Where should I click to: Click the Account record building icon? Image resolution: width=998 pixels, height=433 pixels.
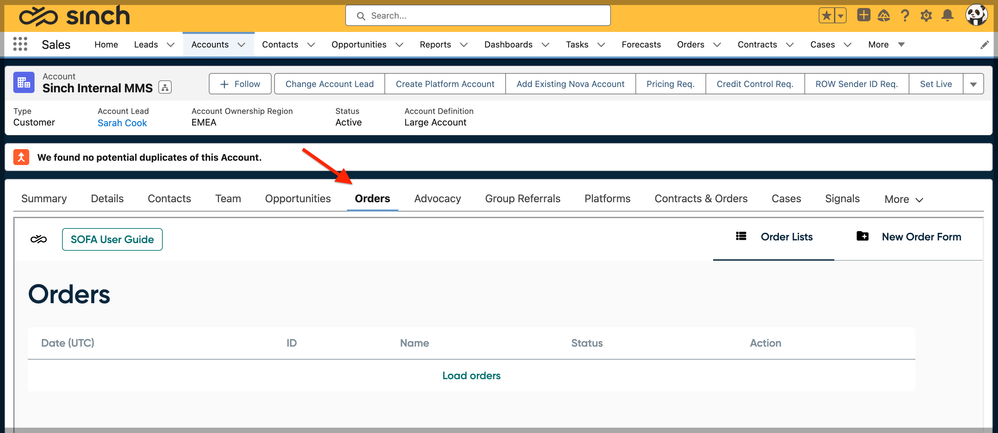tap(24, 82)
